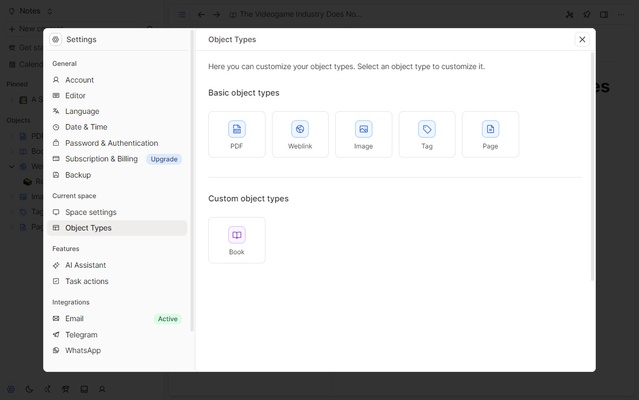Toggle the sidebar list icon

[x=182, y=15]
